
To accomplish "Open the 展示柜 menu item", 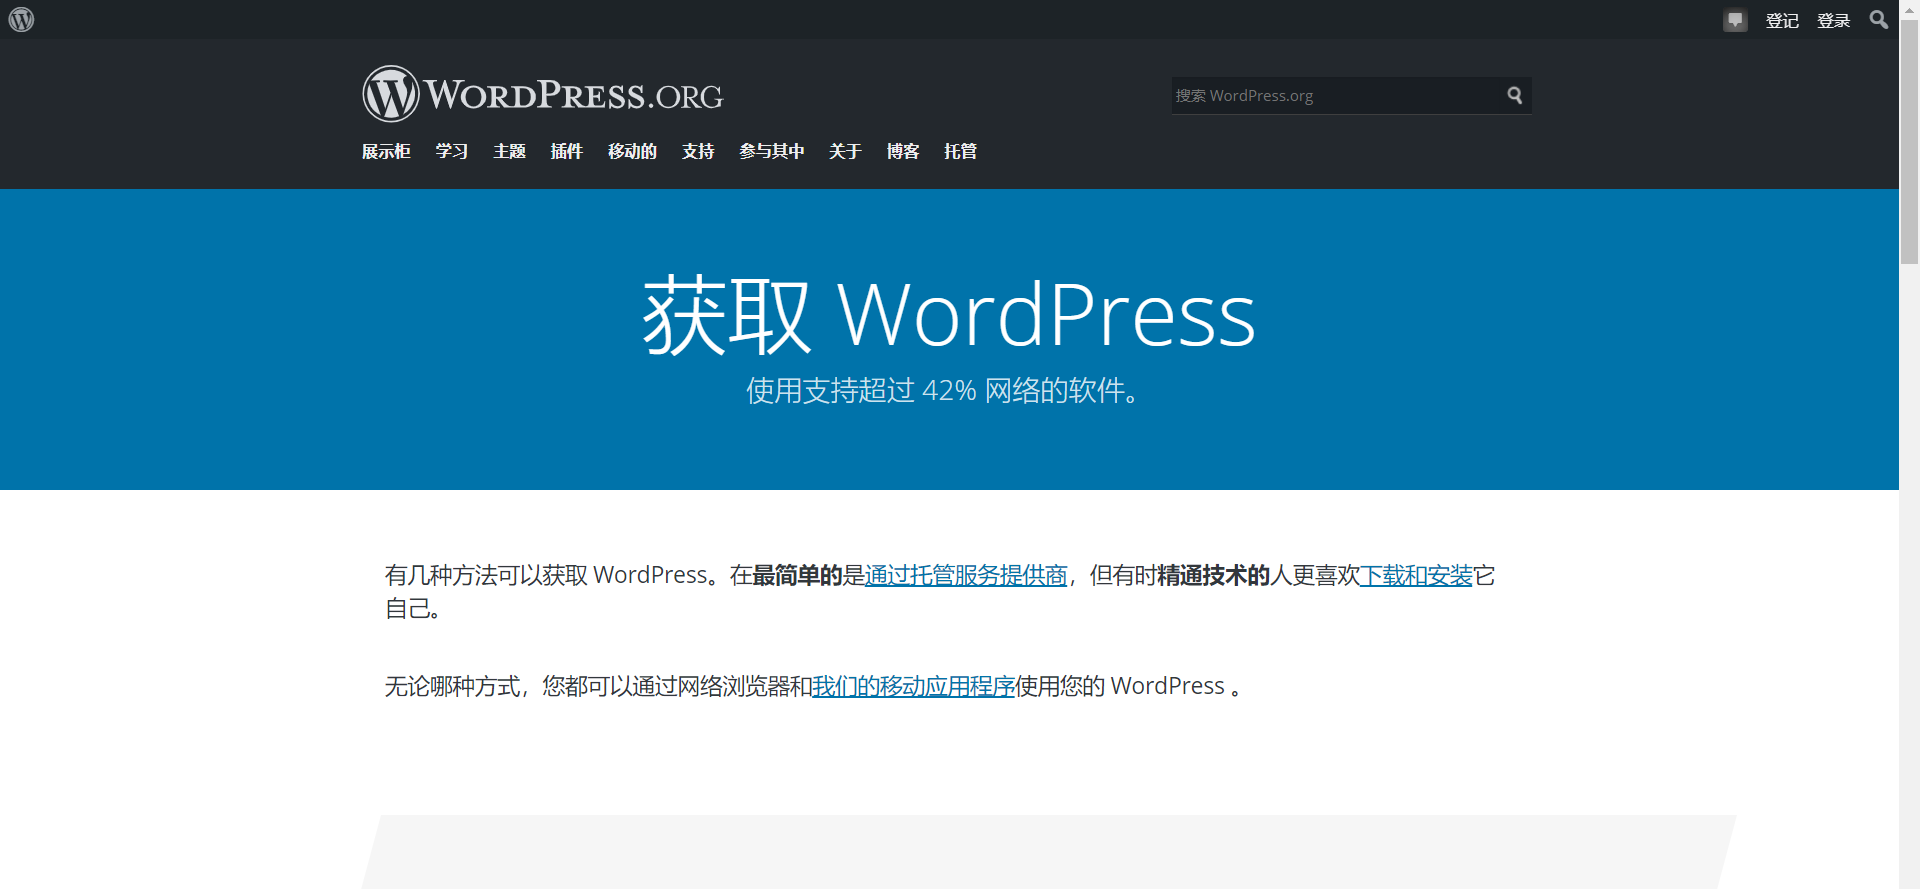I will tap(386, 151).
